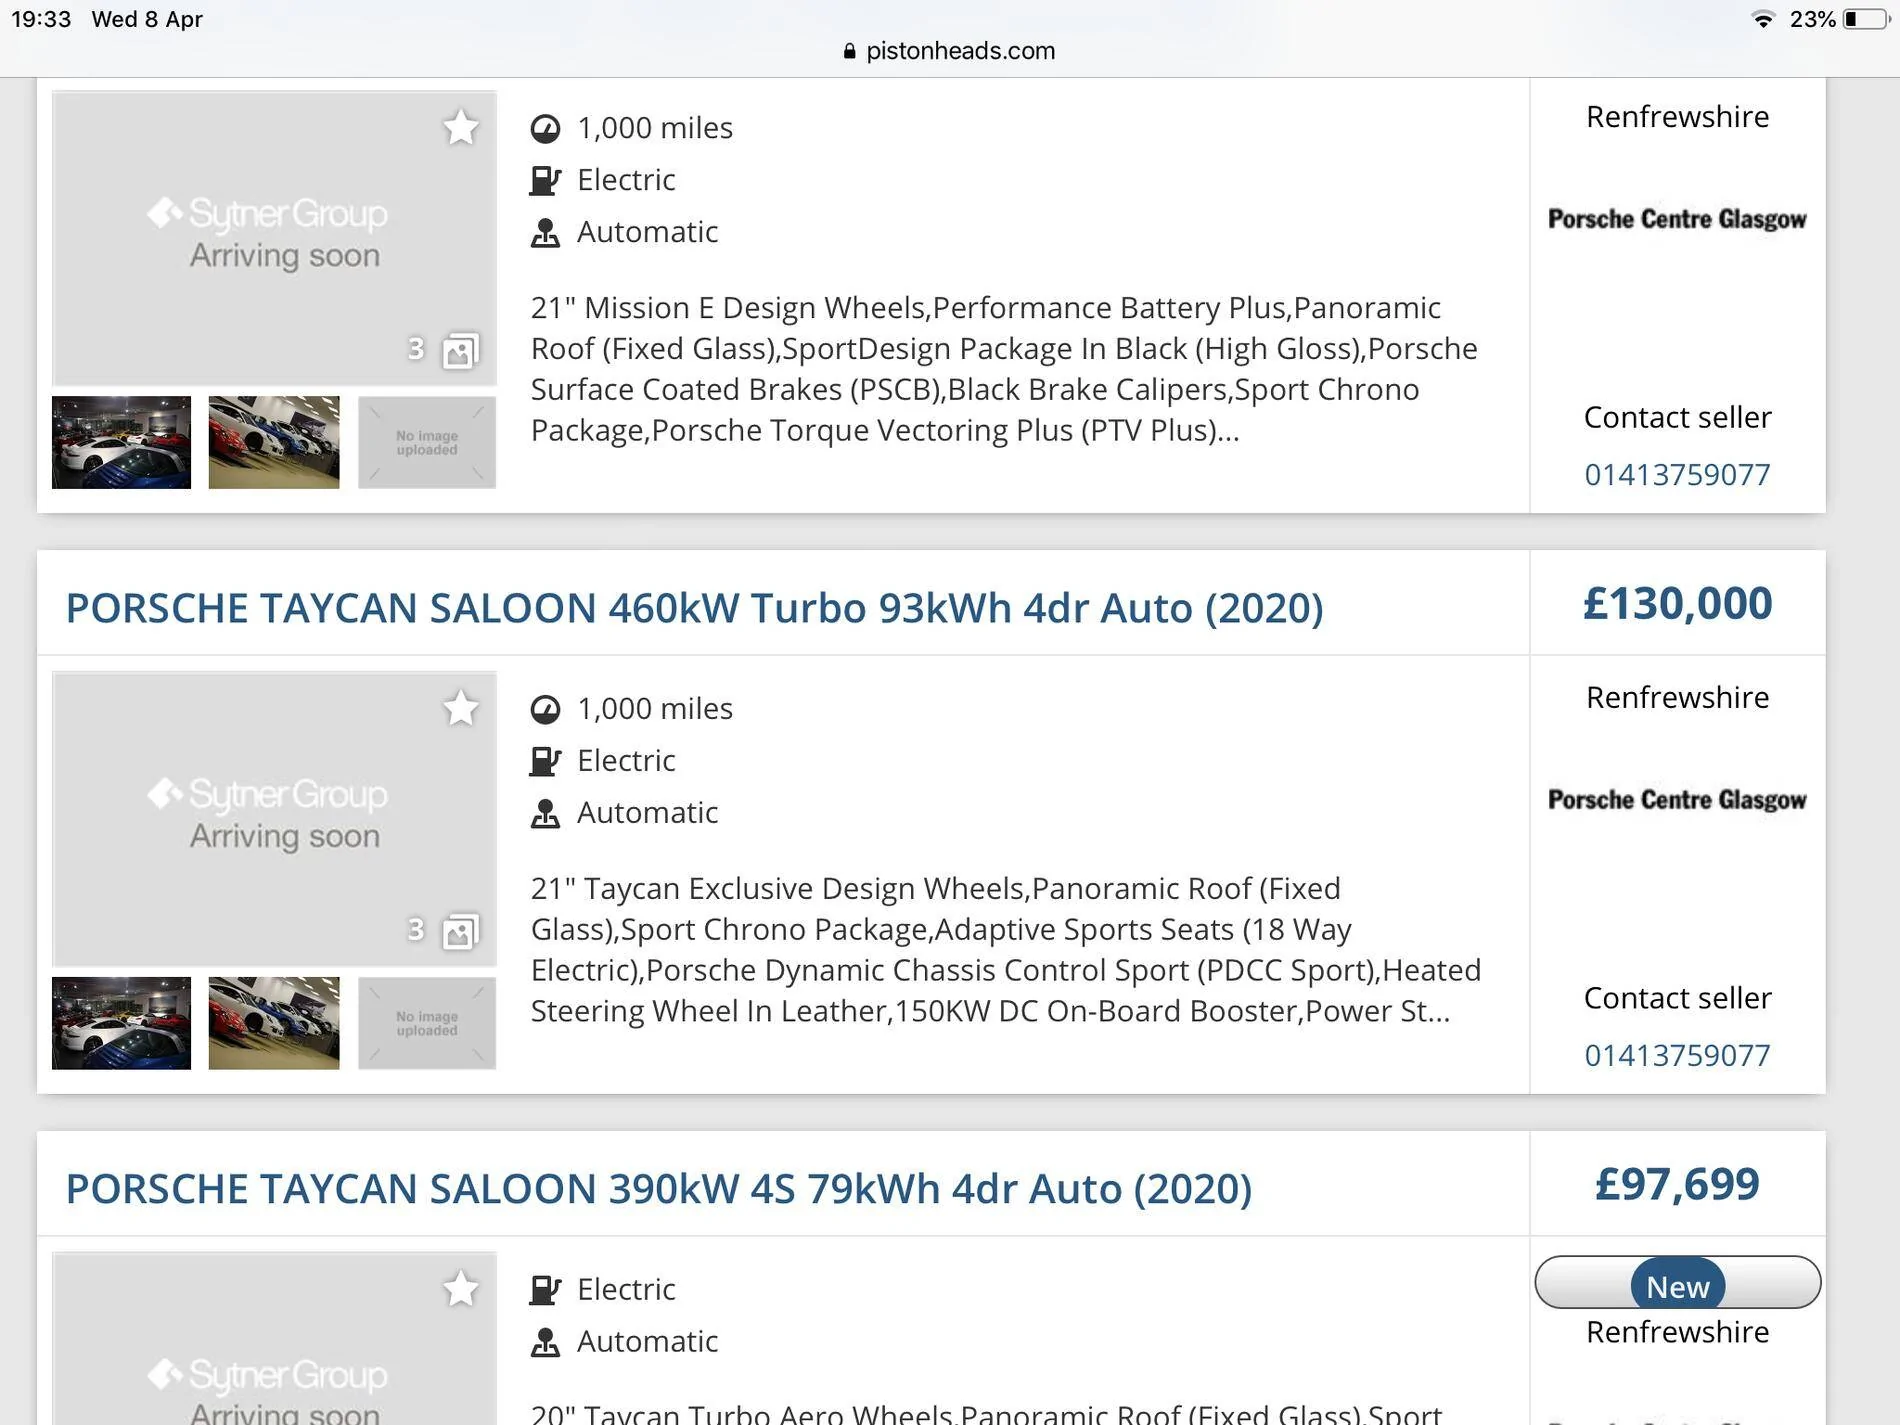The height and width of the screenshot is (1425, 1900).
Task: Favourite the first listing with the star icon
Action: [461, 128]
